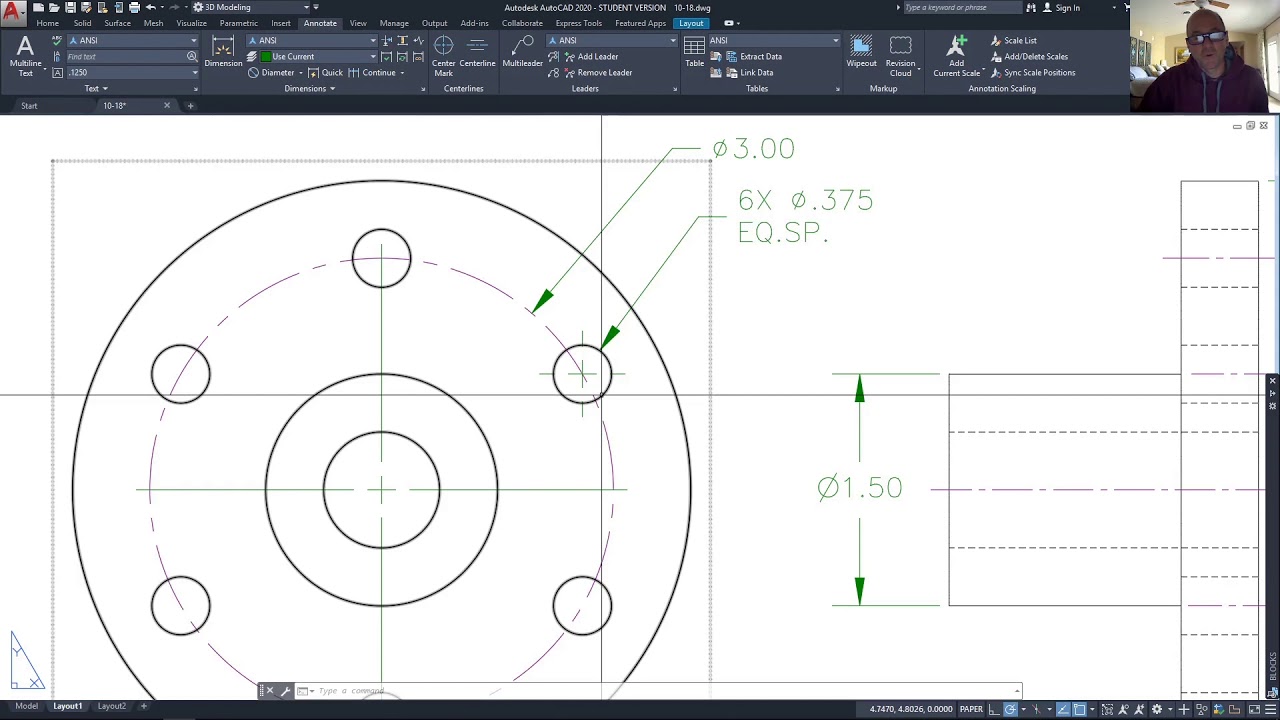The width and height of the screenshot is (1280, 720).
Task: Click the Dimension tool button
Action: point(223,52)
